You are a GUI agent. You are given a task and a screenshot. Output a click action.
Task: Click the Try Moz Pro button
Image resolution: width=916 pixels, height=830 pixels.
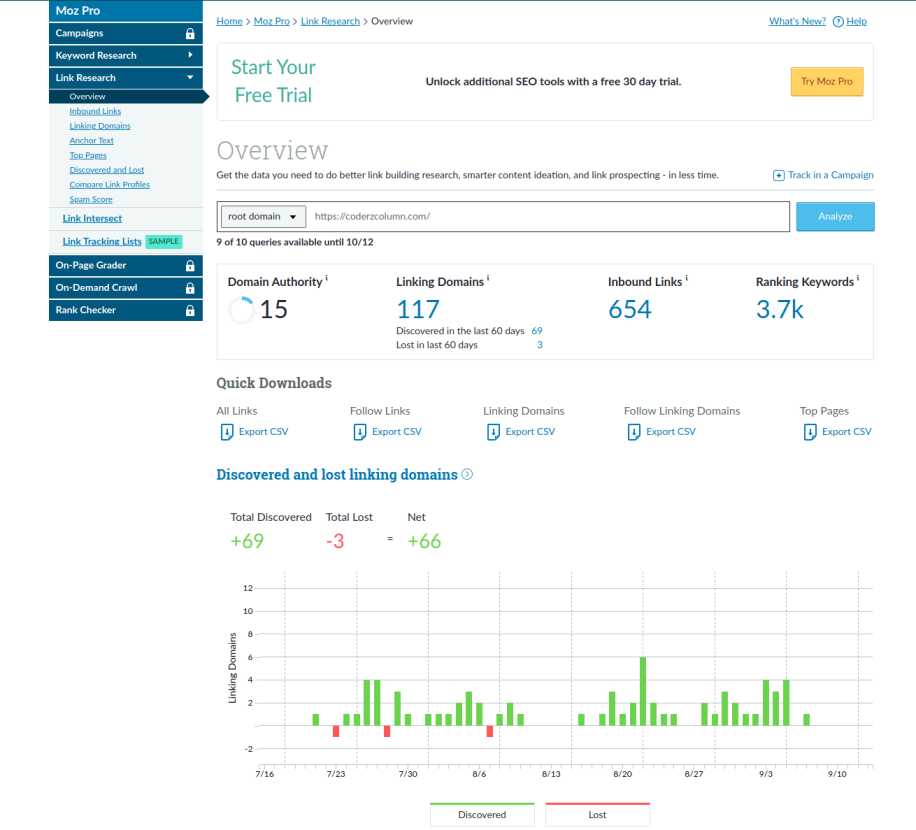[827, 82]
